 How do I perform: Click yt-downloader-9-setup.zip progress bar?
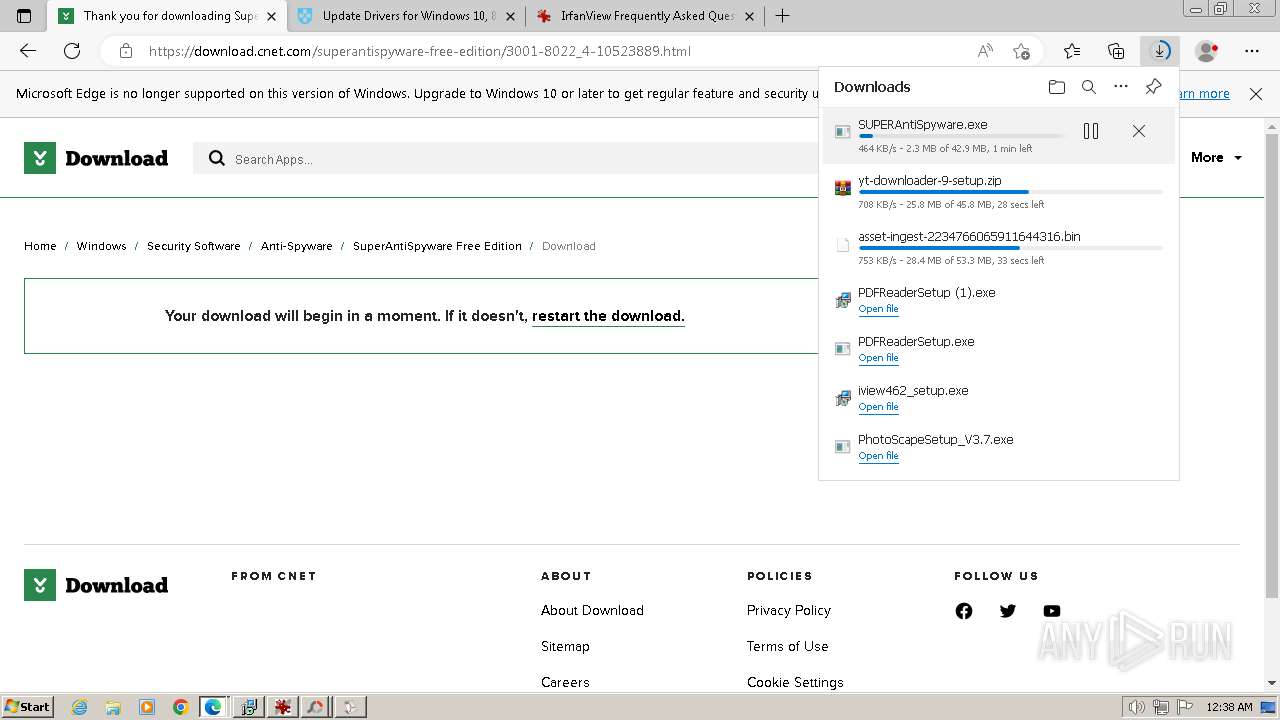1010,192
